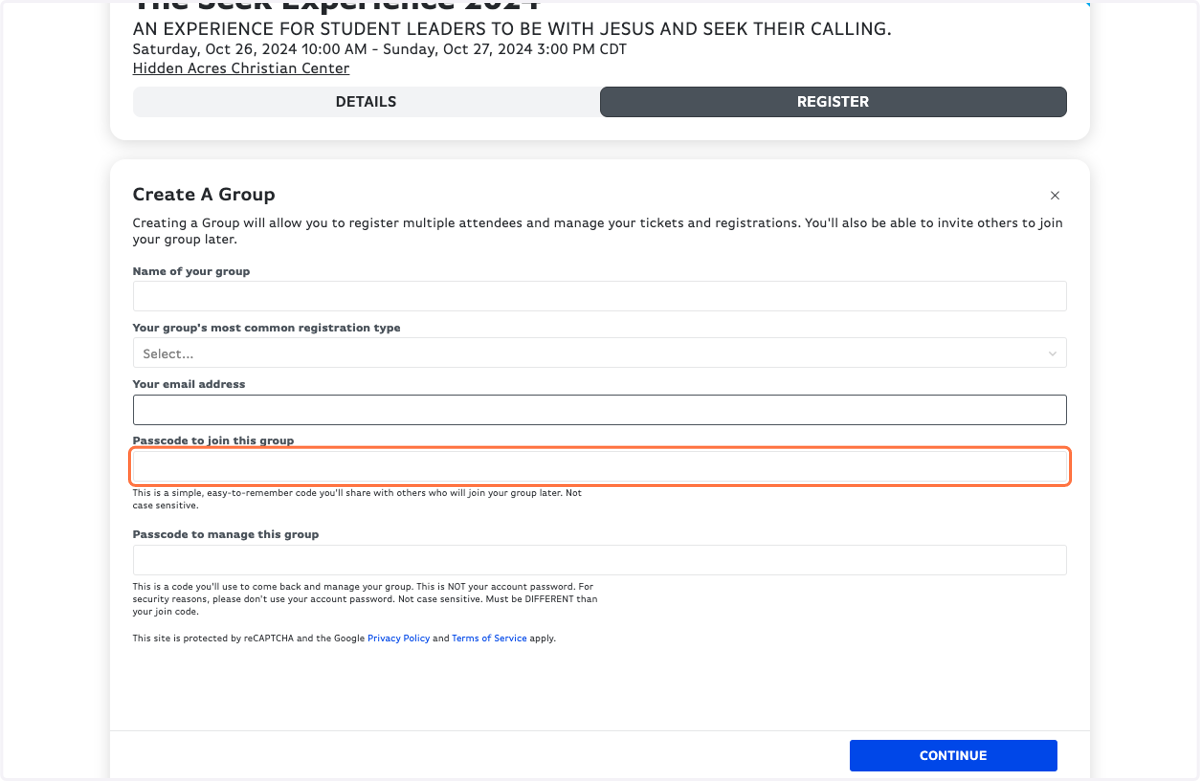Click the event date and time text
Image resolution: width=1200 pixels, height=781 pixels.
(x=380, y=49)
